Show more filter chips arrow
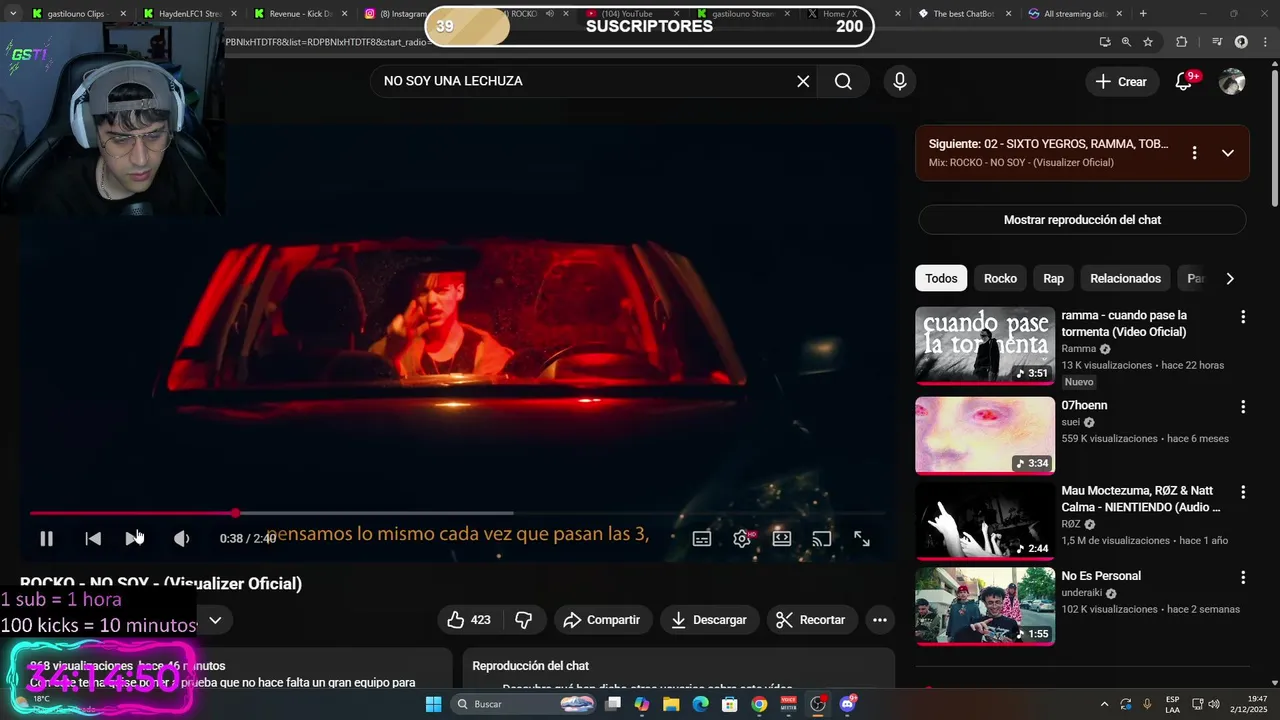 pos(1230,278)
